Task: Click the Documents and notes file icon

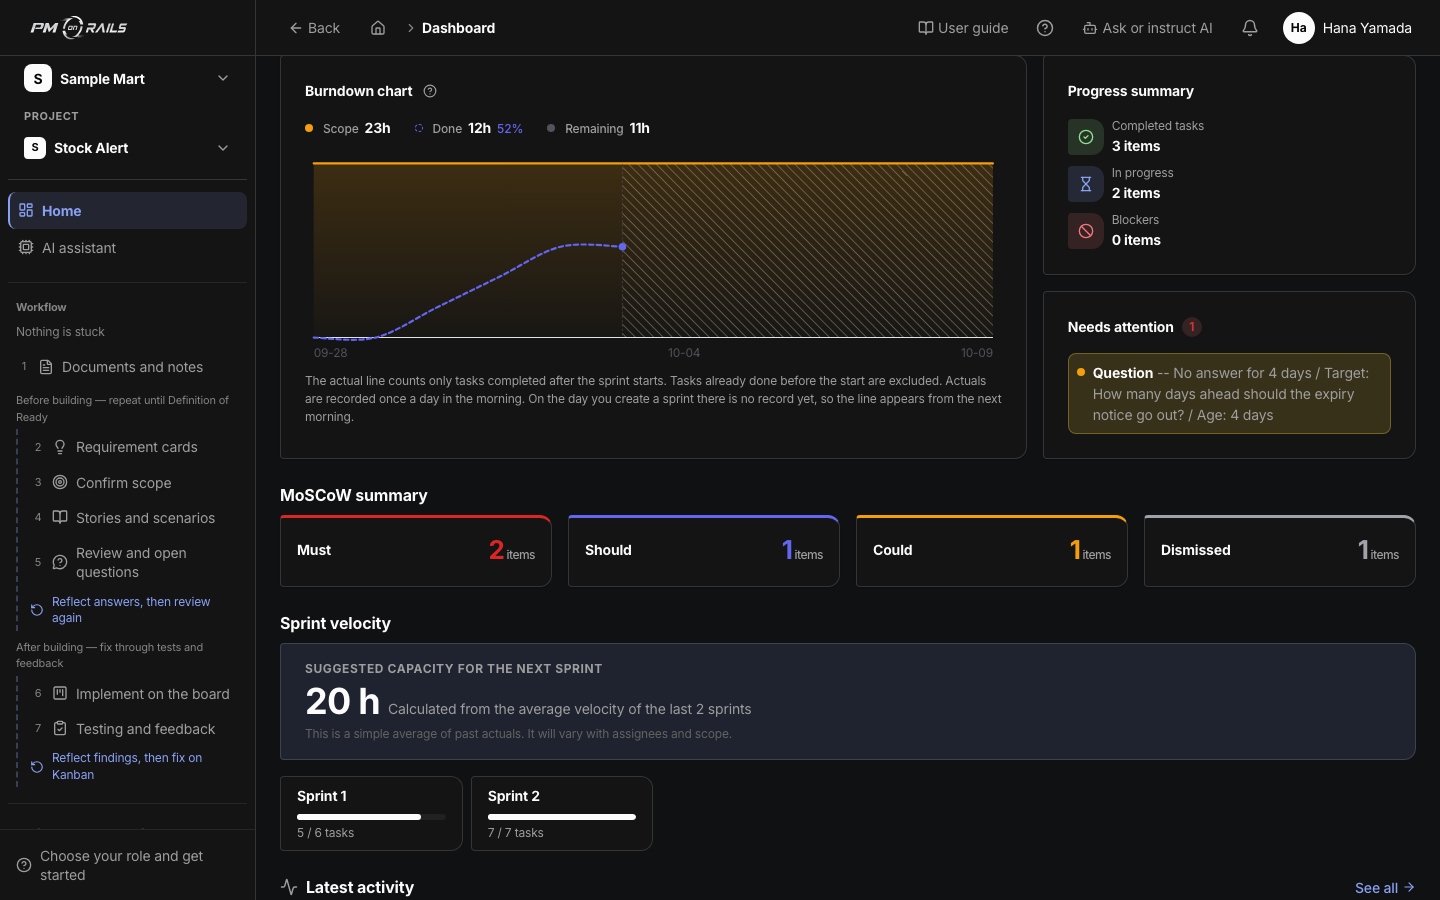Action: pos(46,367)
